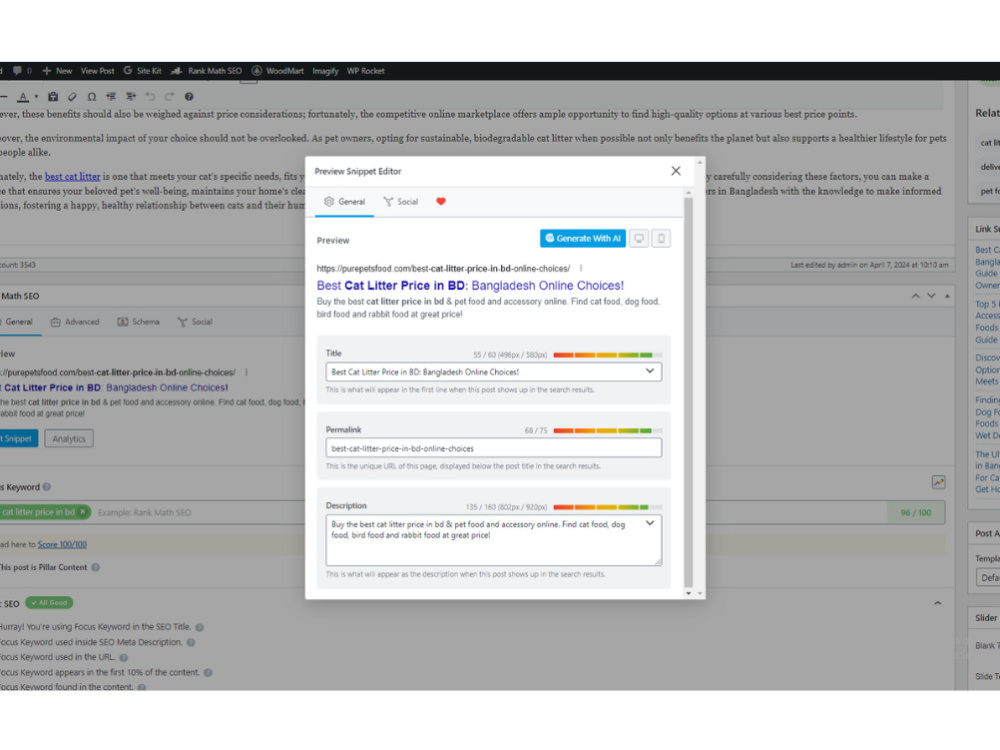This screenshot has width=1000, height=750.
Task: Open Imagify admin bar menu
Action: click(325, 71)
